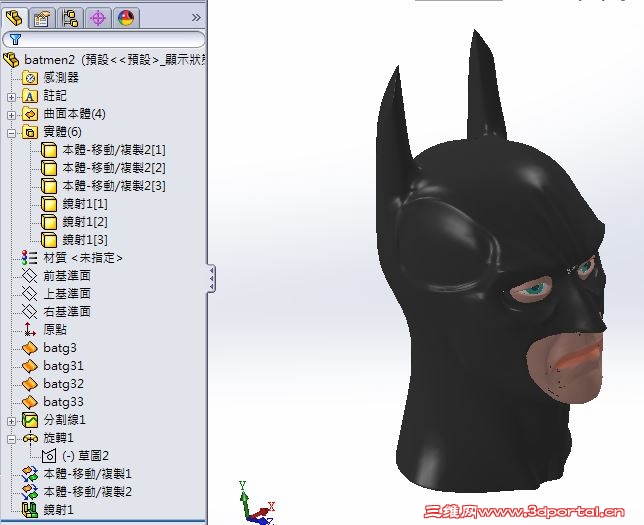
Task: Open the FeatureManager design tree tab
Action: (14, 18)
